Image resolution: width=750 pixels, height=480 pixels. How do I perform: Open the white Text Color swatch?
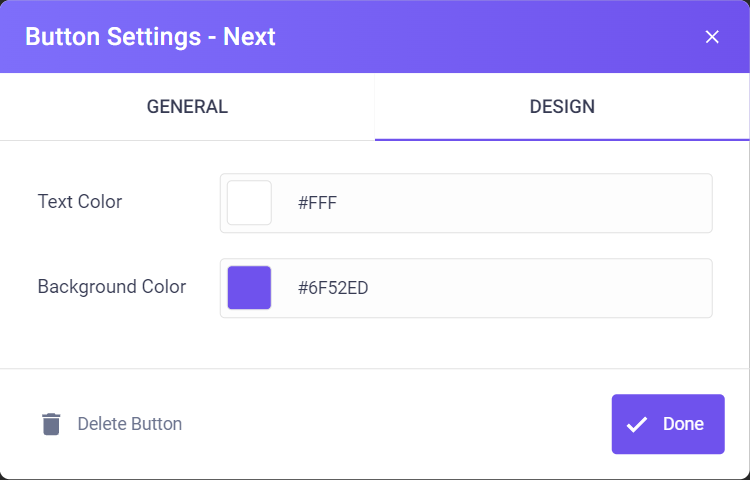tap(249, 203)
